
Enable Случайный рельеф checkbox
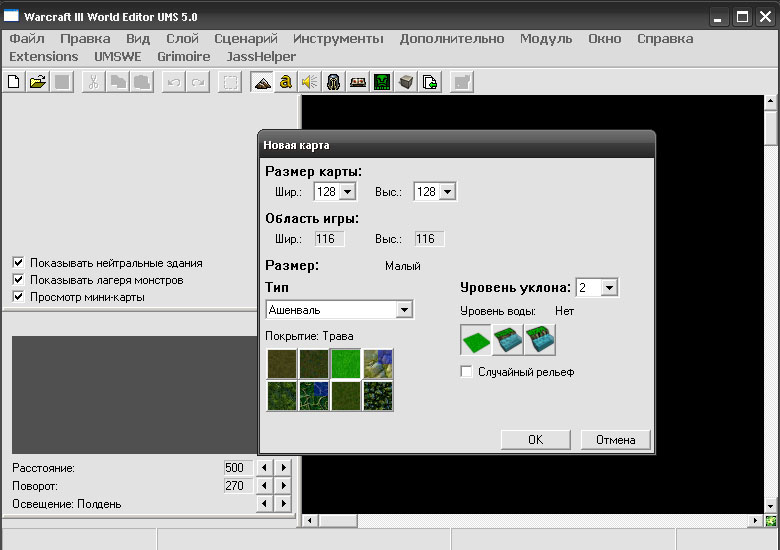(466, 371)
